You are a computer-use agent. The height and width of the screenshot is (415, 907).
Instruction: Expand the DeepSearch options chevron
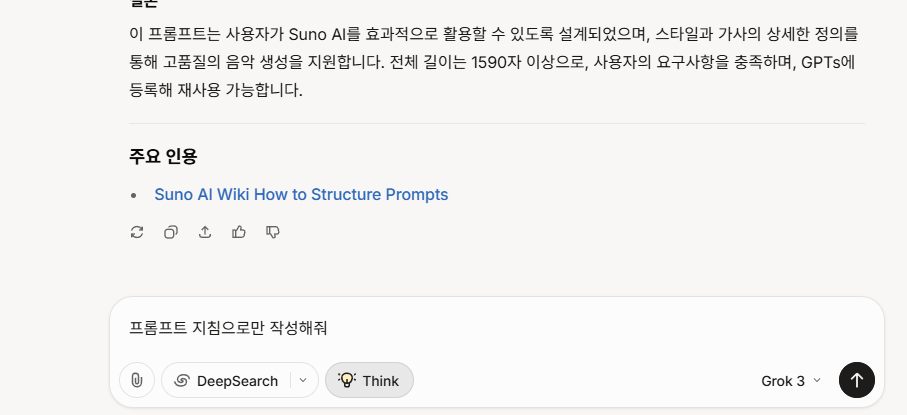(x=303, y=380)
